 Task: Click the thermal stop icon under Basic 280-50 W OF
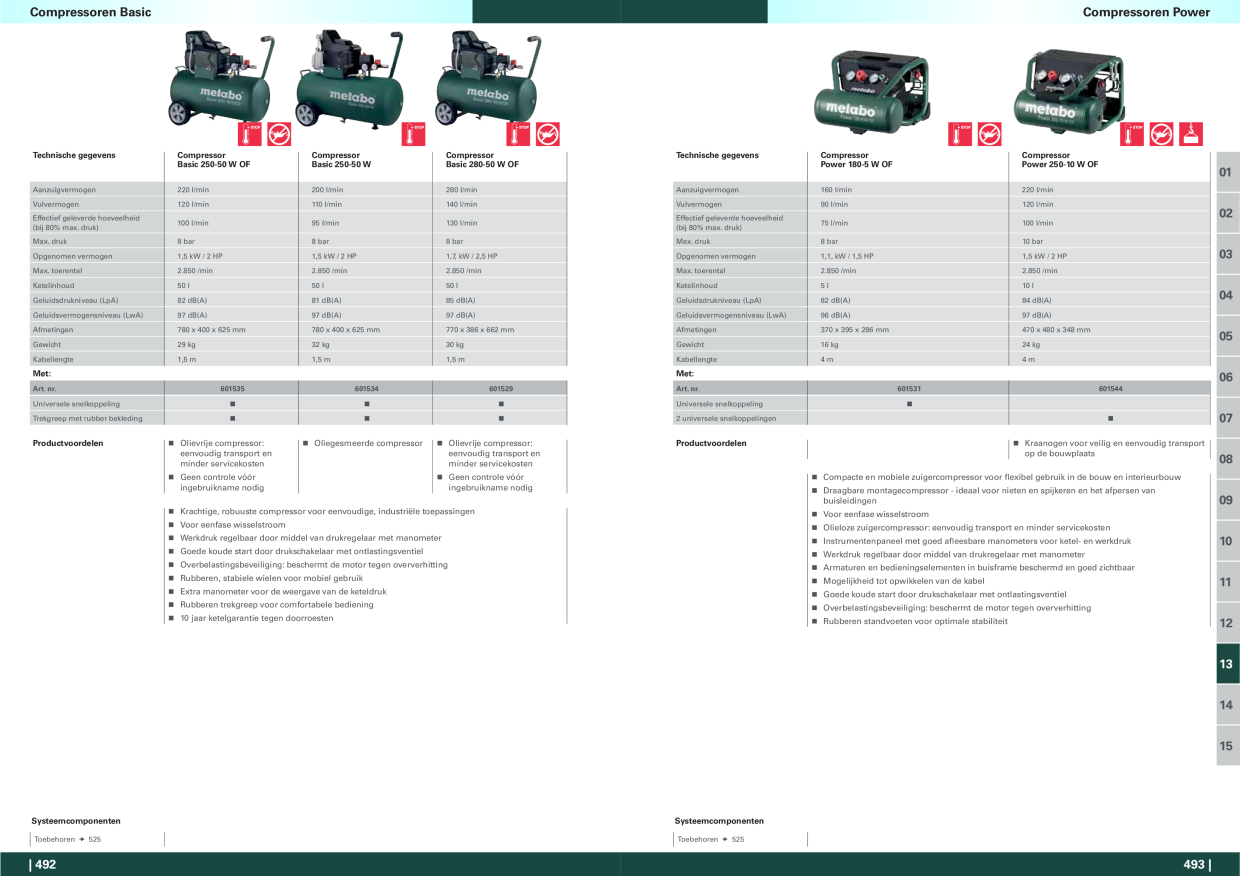517,134
